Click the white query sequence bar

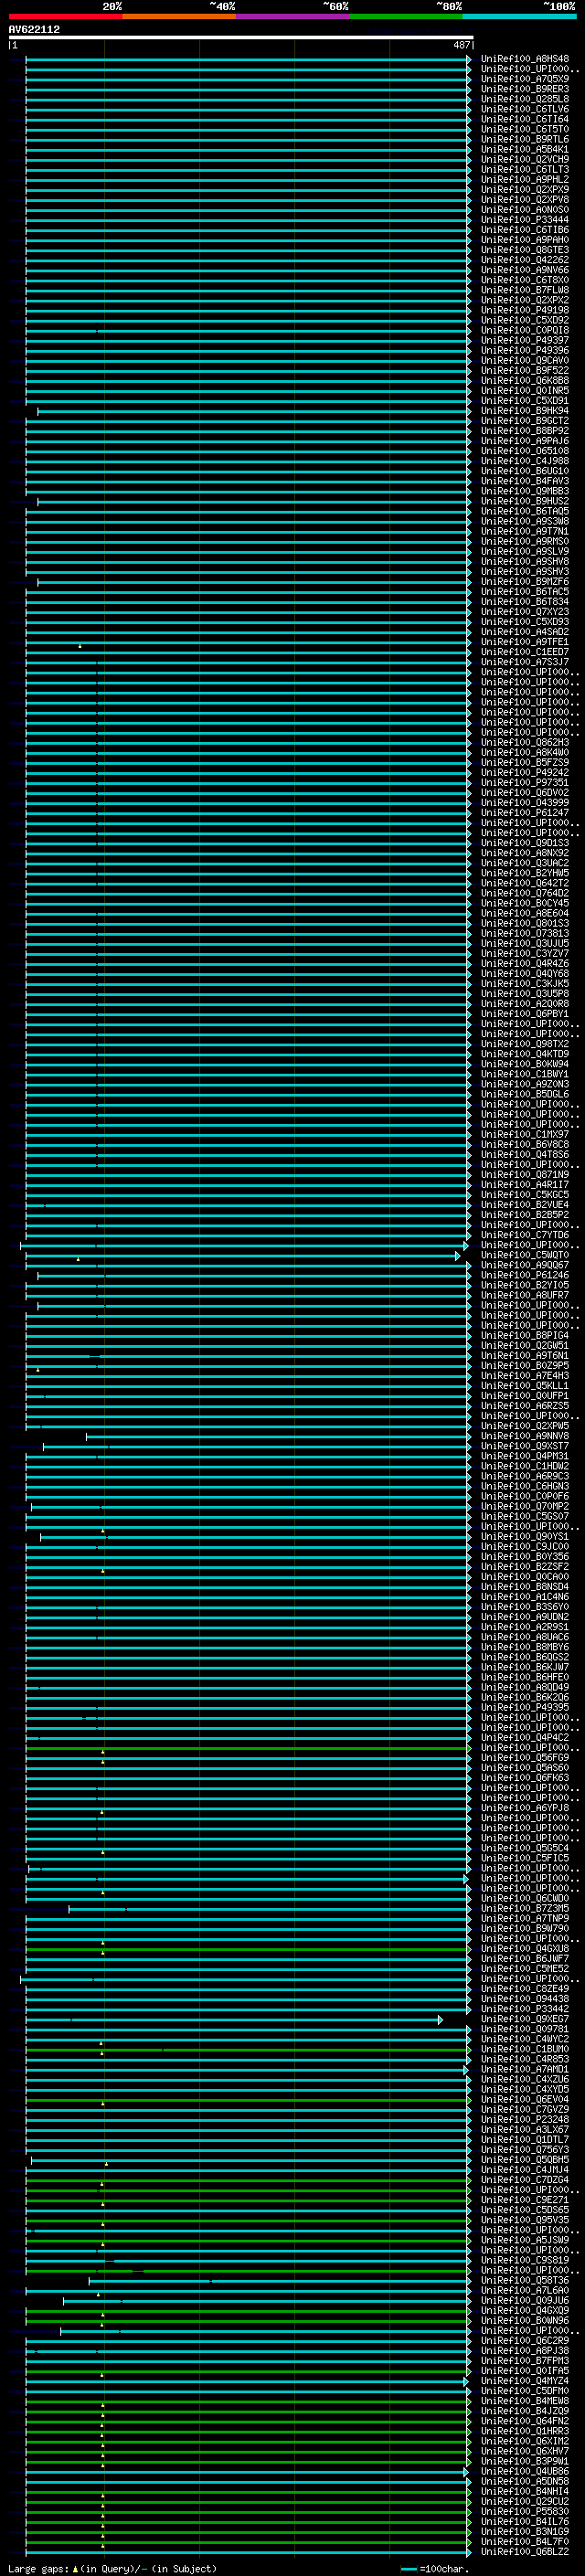[240, 38]
